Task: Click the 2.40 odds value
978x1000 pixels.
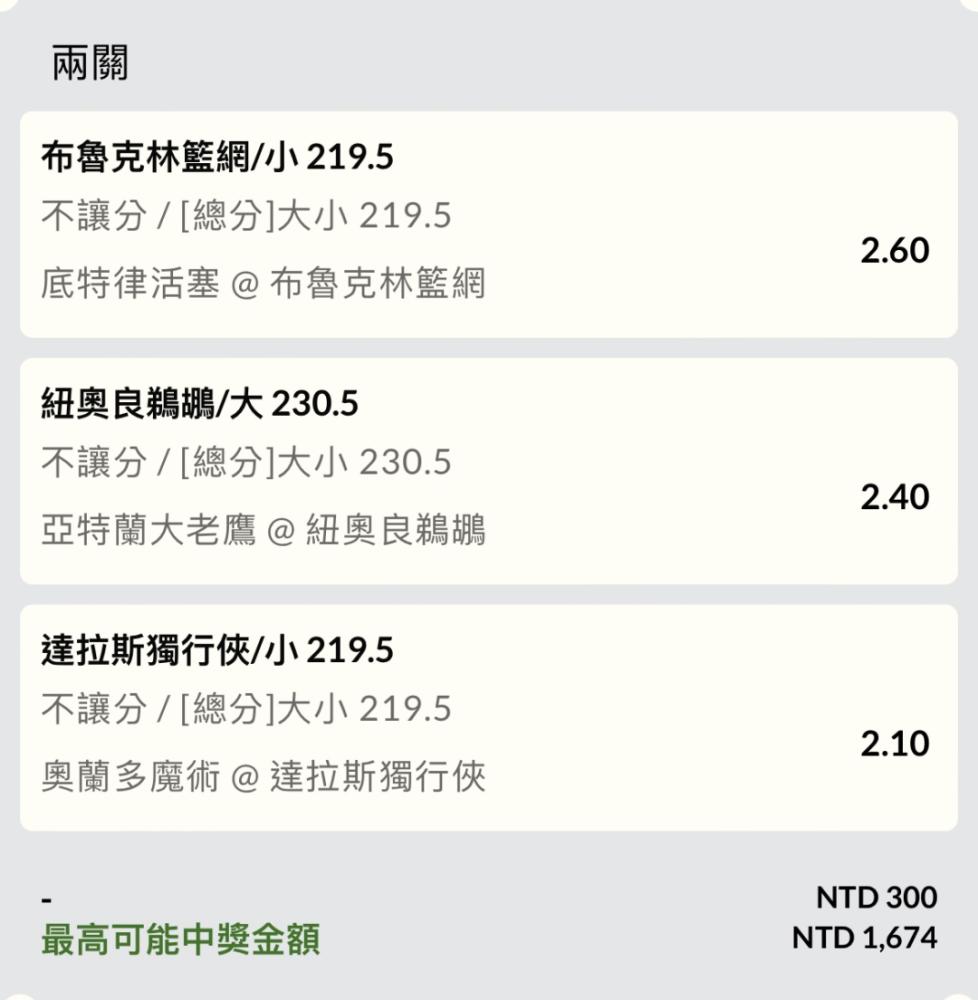Action: click(x=894, y=497)
